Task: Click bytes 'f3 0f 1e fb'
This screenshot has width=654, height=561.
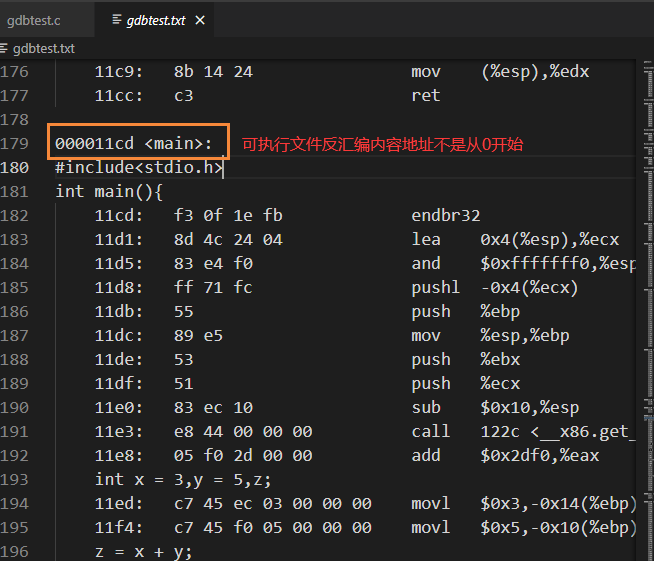Action: [x=228, y=216]
